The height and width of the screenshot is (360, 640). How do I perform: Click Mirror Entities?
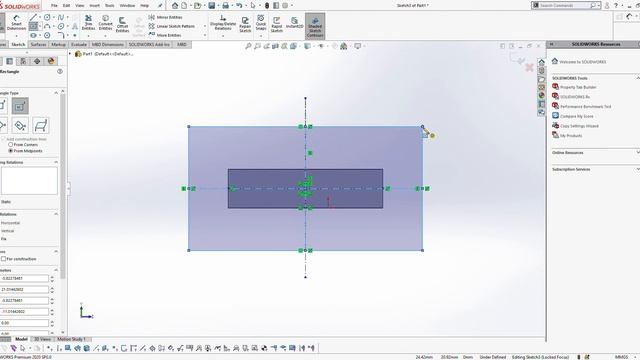pyautogui.click(x=165, y=17)
